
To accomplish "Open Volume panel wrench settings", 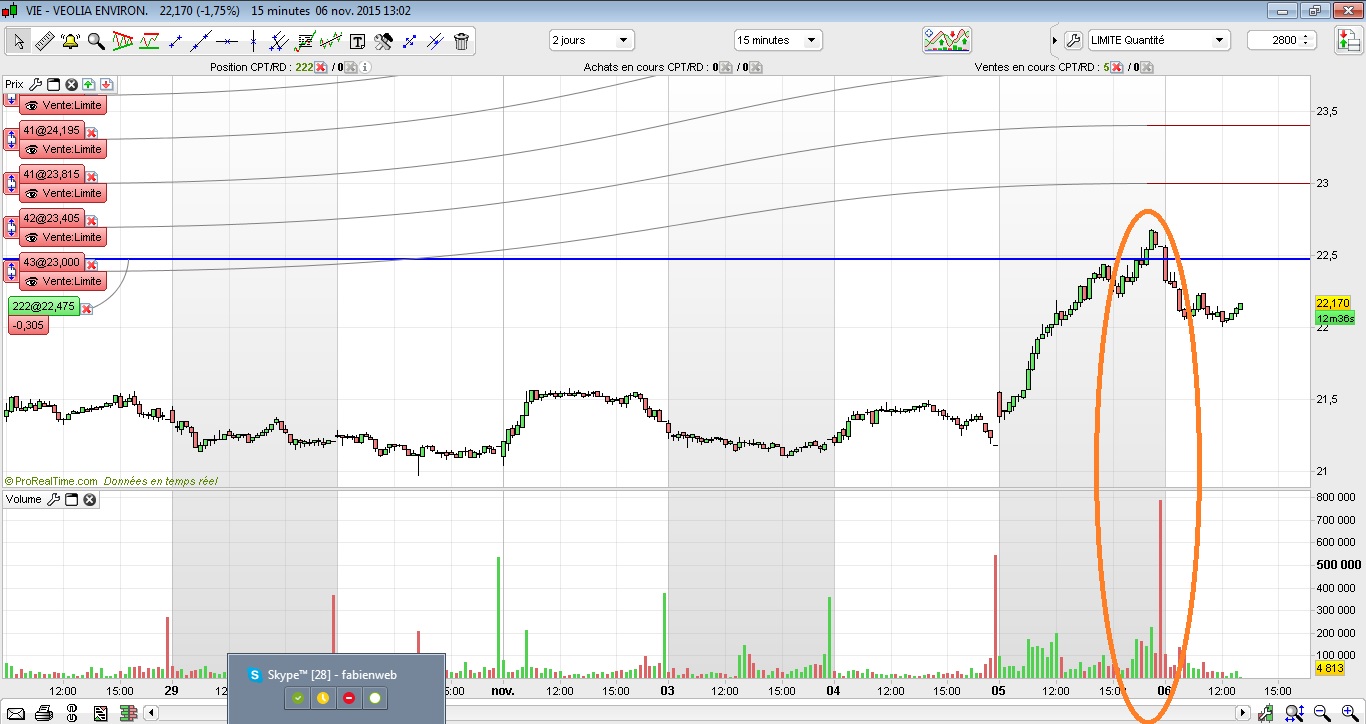I will [54, 499].
